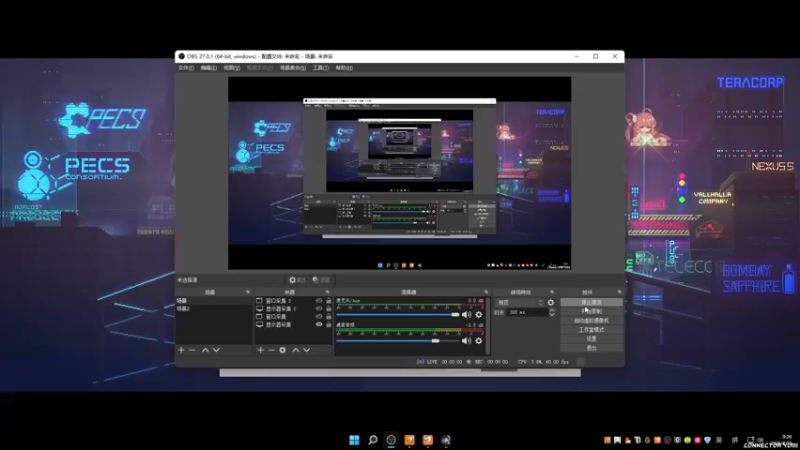This screenshot has height=450, width=800.
Task: Decrease transition duration with down arrow
Action: point(552,314)
